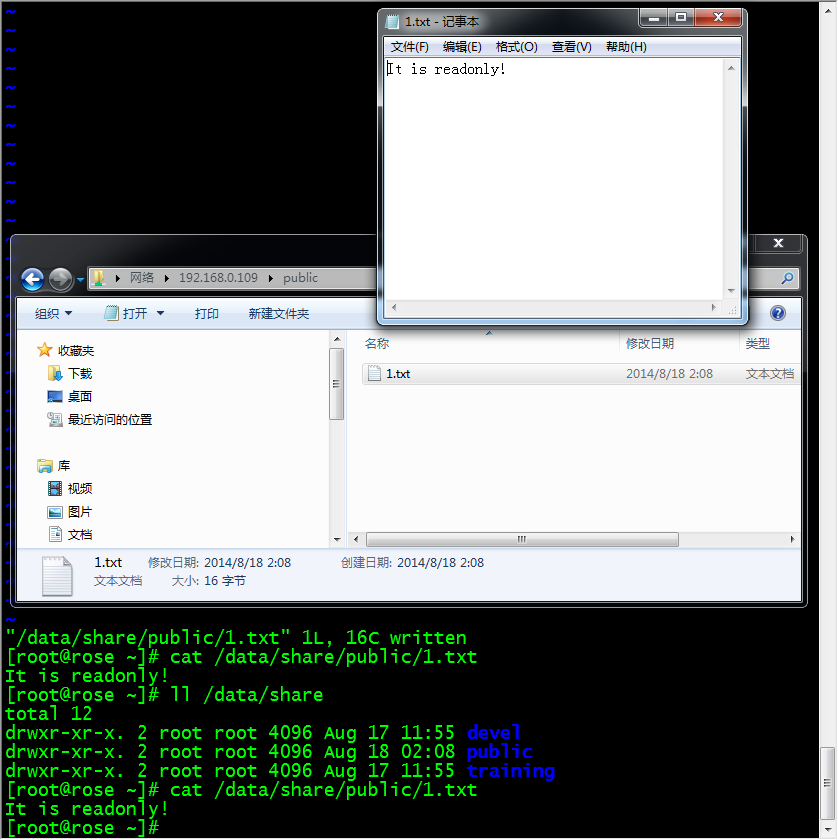
Task: Sort by the 修改日期 column header
Action: 649,343
